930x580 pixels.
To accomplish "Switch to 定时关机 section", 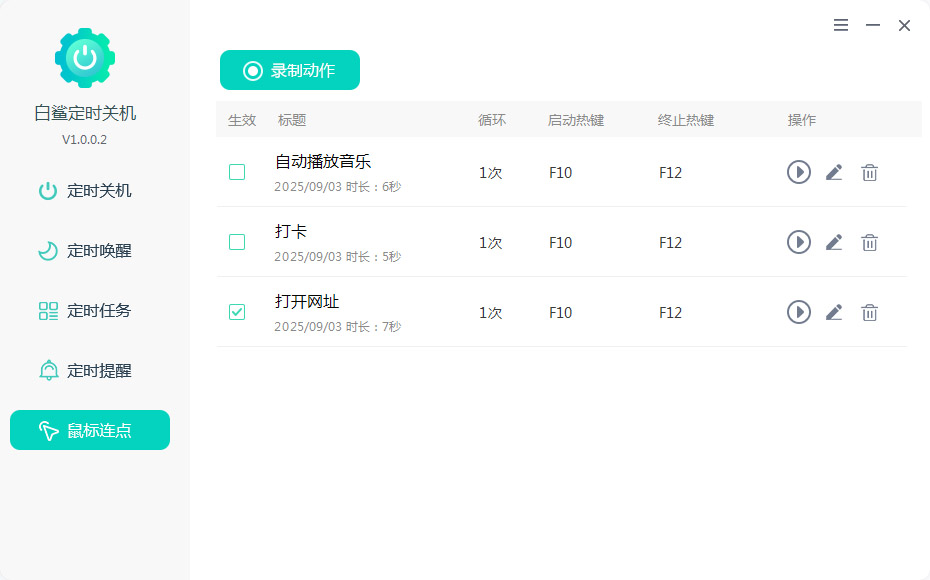I will [89, 191].
